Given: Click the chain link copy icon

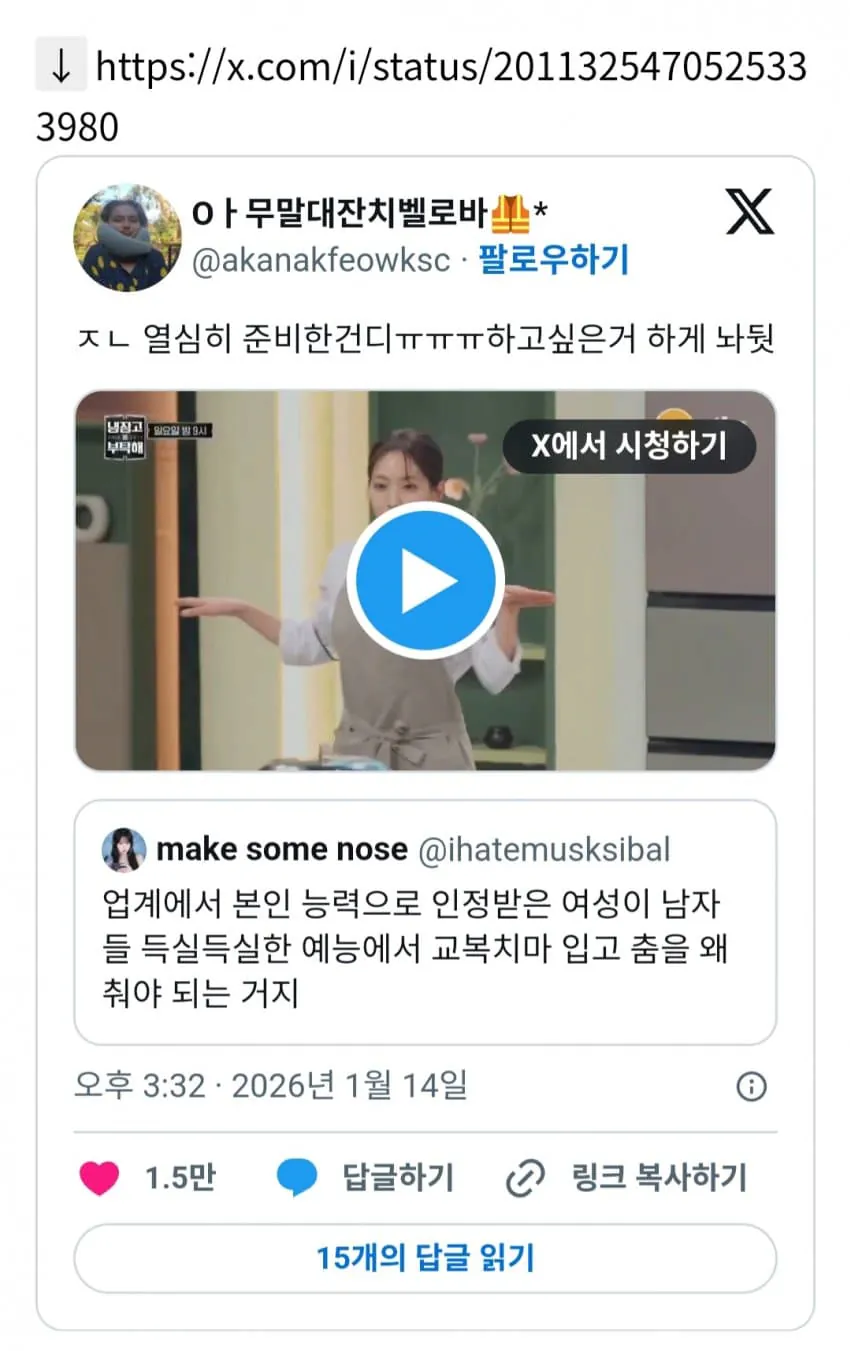Looking at the screenshot, I should point(525,1178).
